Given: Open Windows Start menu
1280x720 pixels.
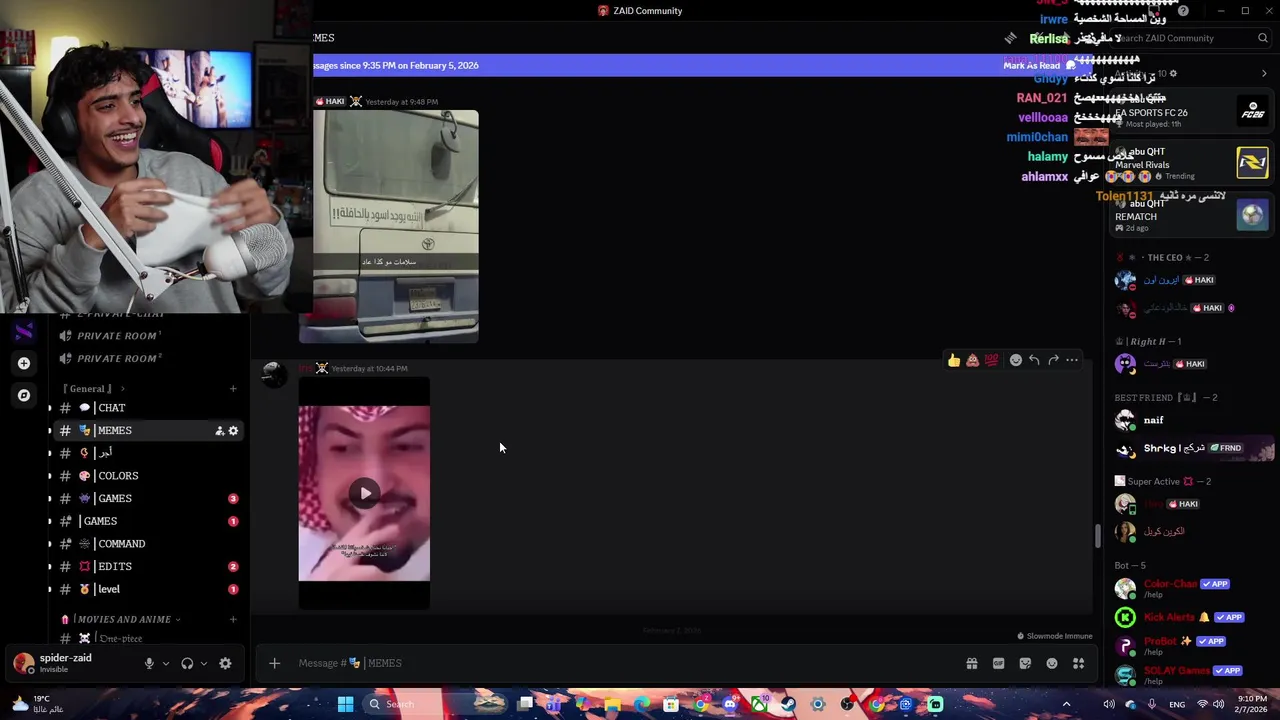Looking at the screenshot, I should point(345,704).
